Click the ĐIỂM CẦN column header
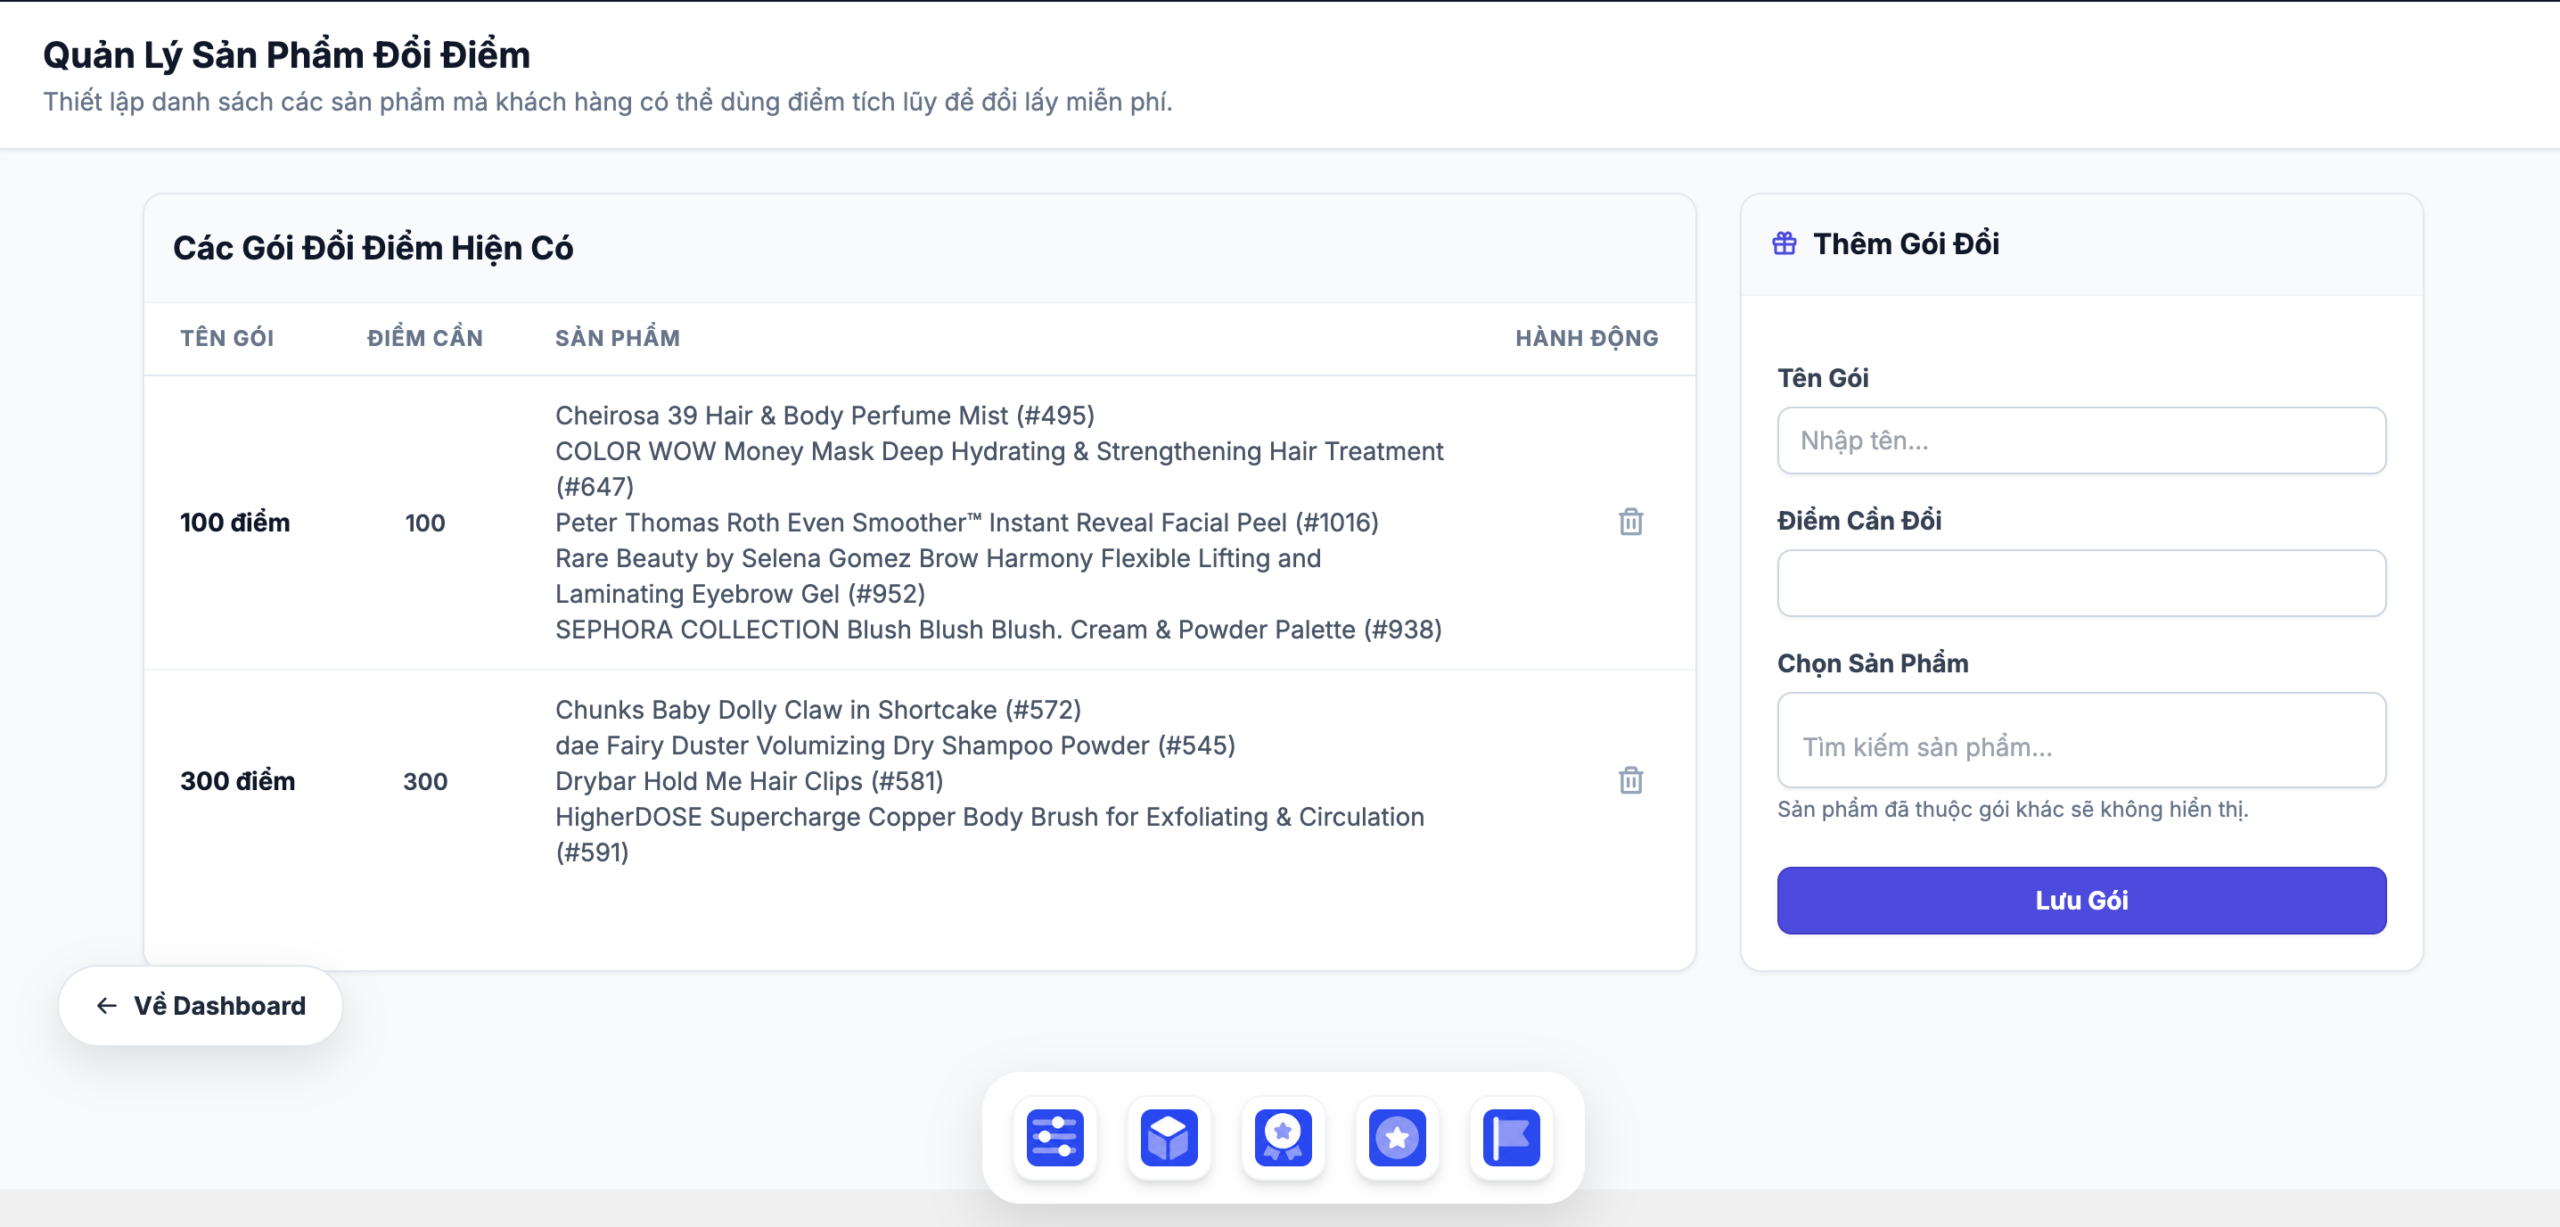Image resolution: width=2560 pixels, height=1227 pixels. (425, 338)
